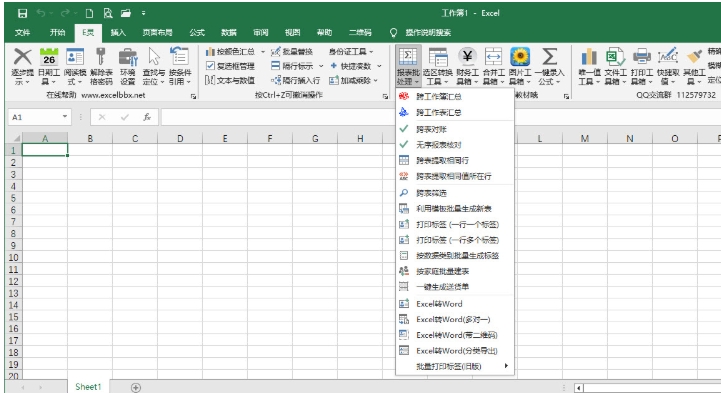Image resolution: width=721 pixels, height=393 pixels.
Task: Open the 其他工具 brush icon
Action: pos(694,57)
